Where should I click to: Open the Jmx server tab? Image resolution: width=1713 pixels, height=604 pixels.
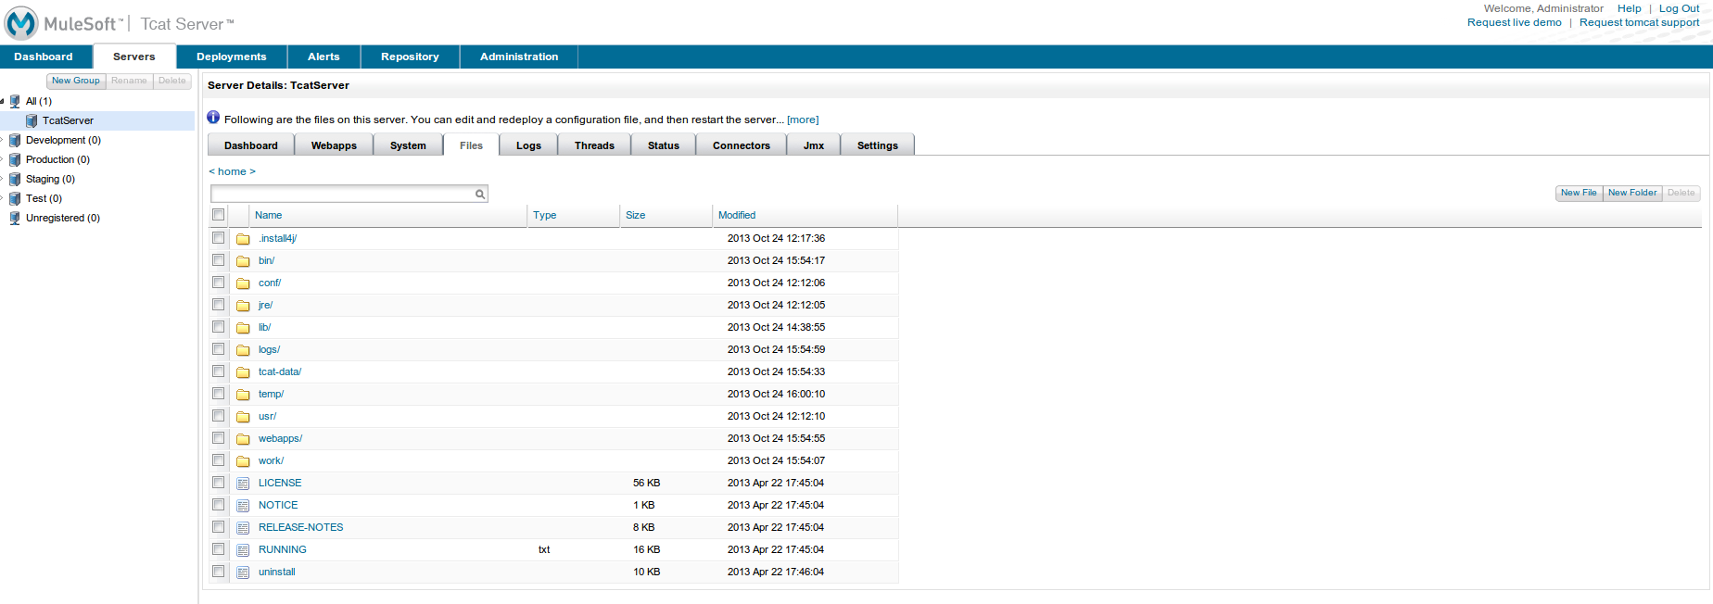click(814, 146)
